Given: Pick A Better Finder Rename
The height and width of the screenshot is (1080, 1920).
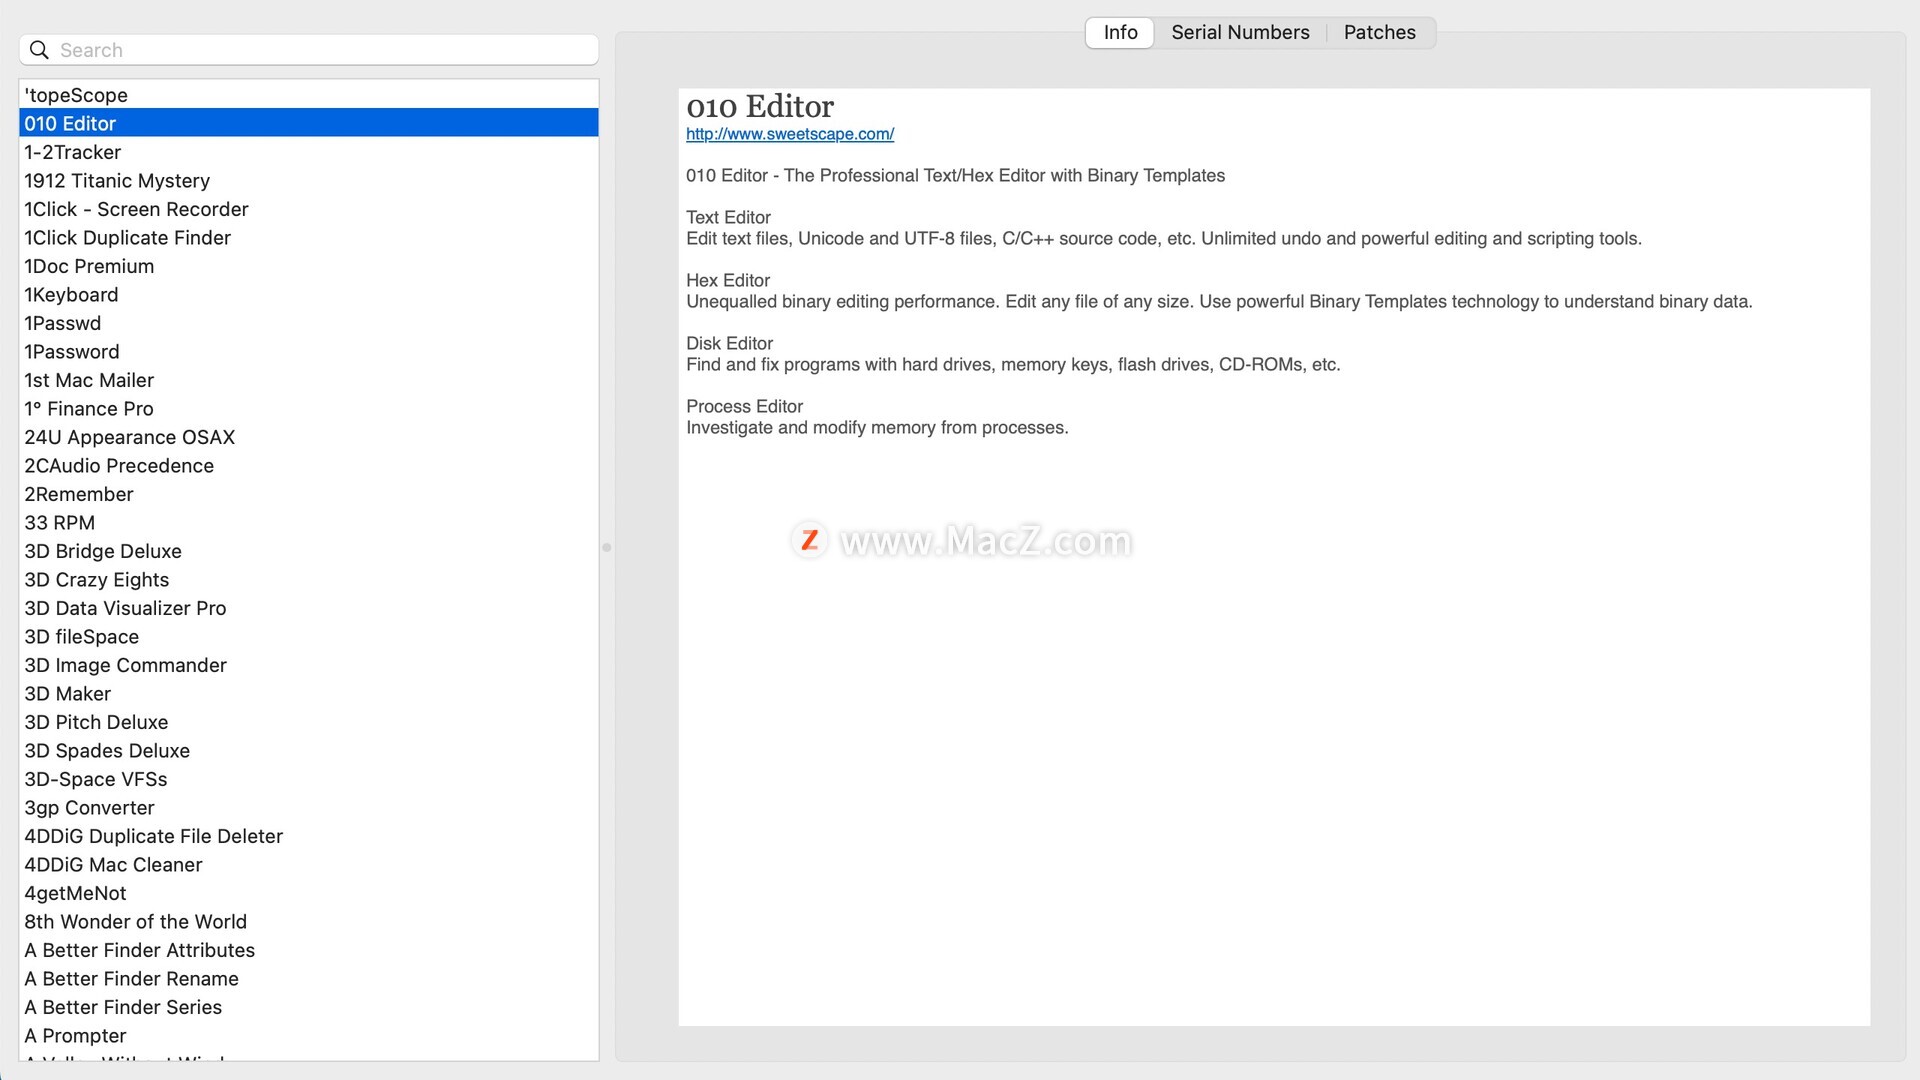Looking at the screenshot, I should tap(309, 978).
